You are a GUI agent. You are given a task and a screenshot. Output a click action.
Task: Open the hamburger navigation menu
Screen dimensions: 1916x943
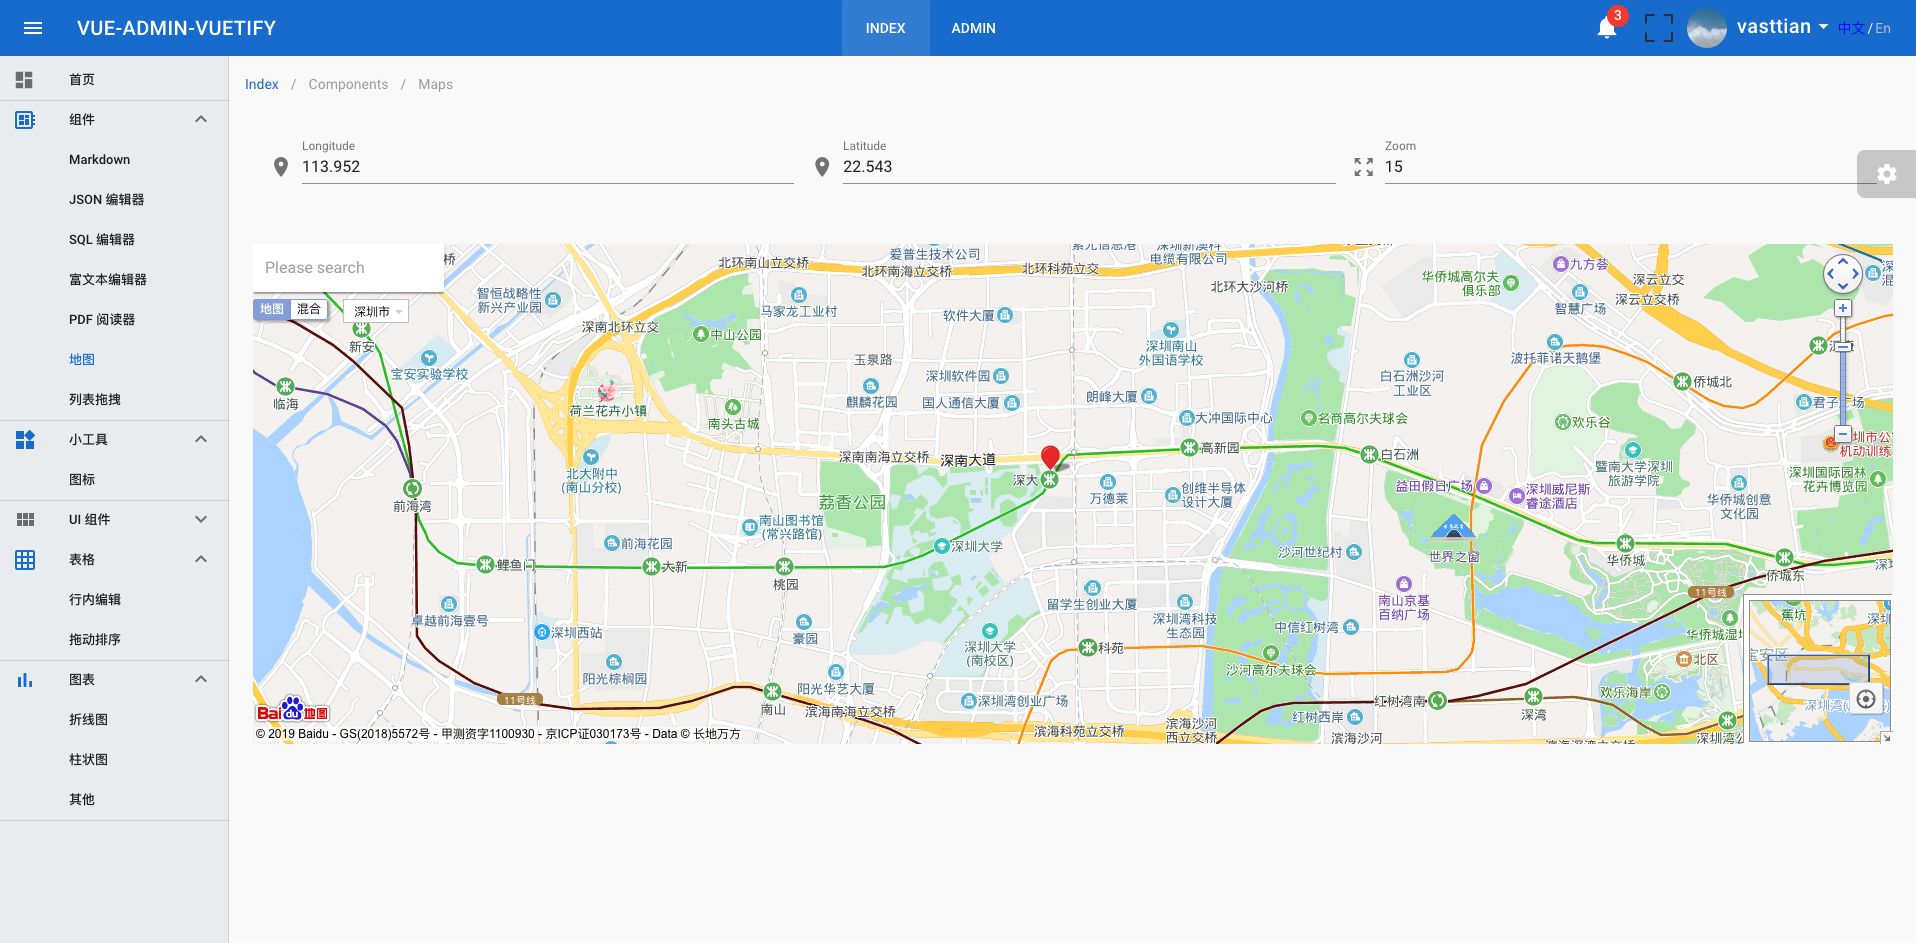coord(33,28)
